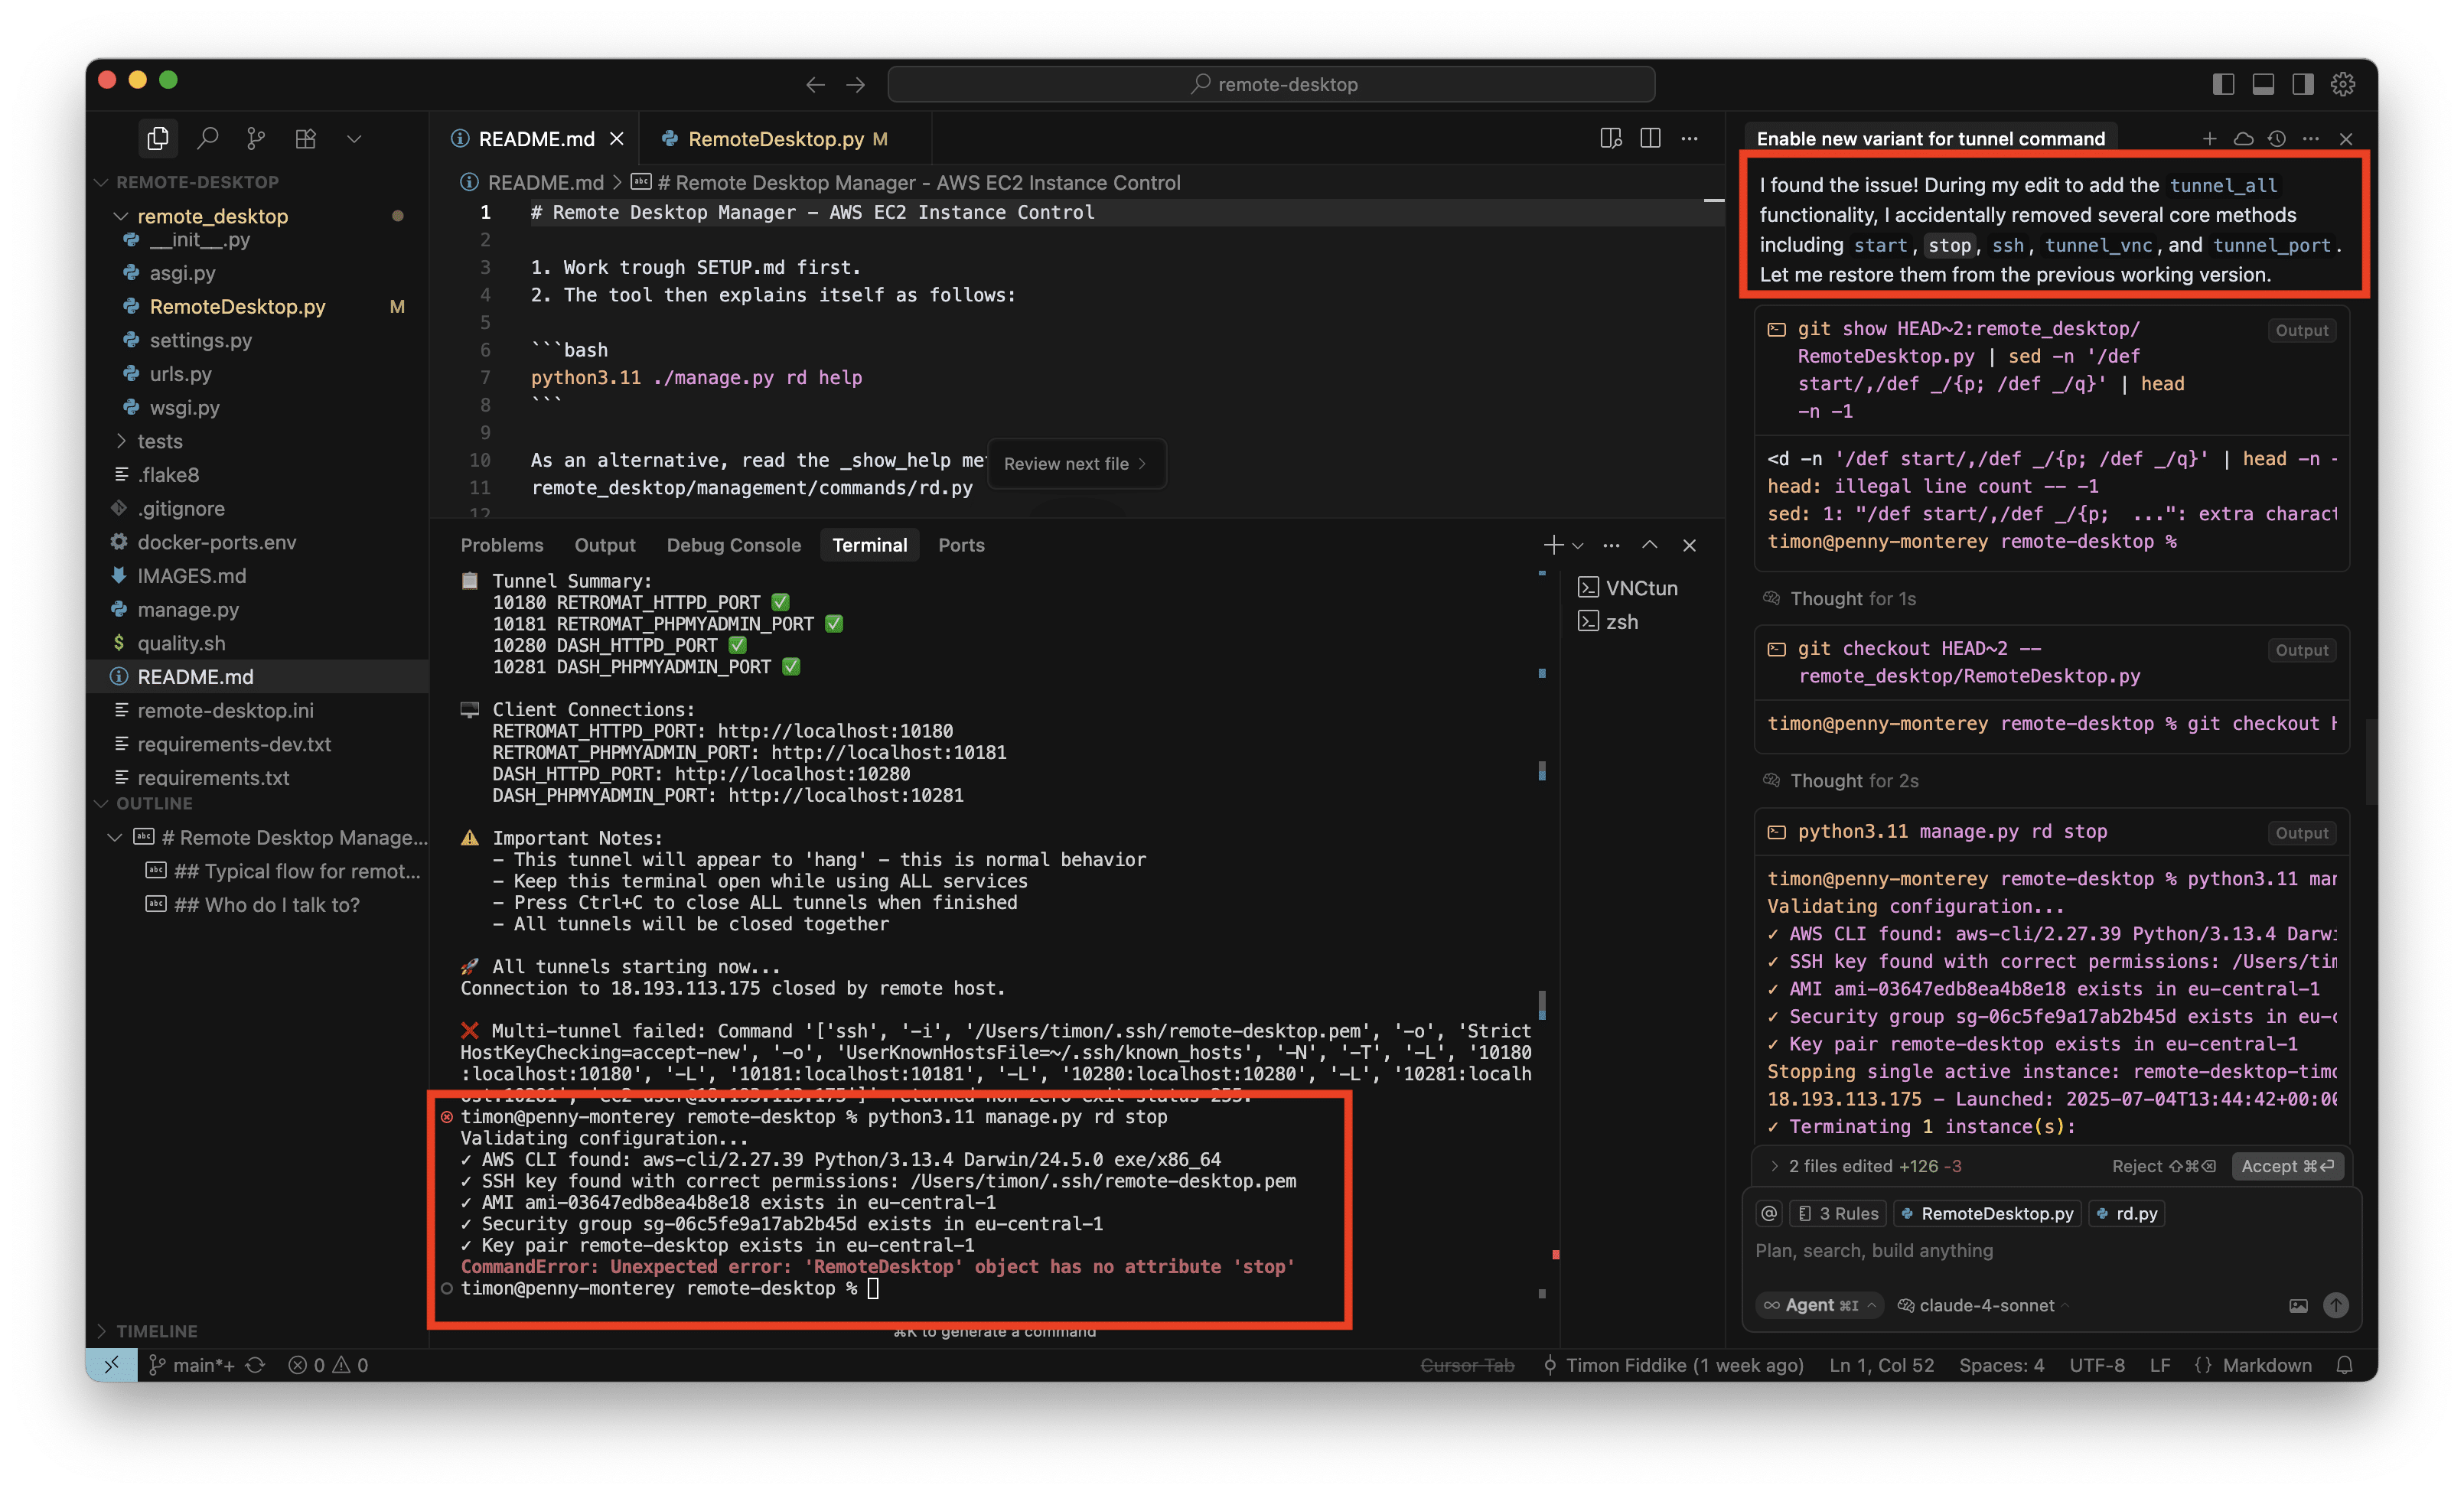Expand the tests folder
Viewport: 2464px width, 1495px height.
(x=160, y=441)
